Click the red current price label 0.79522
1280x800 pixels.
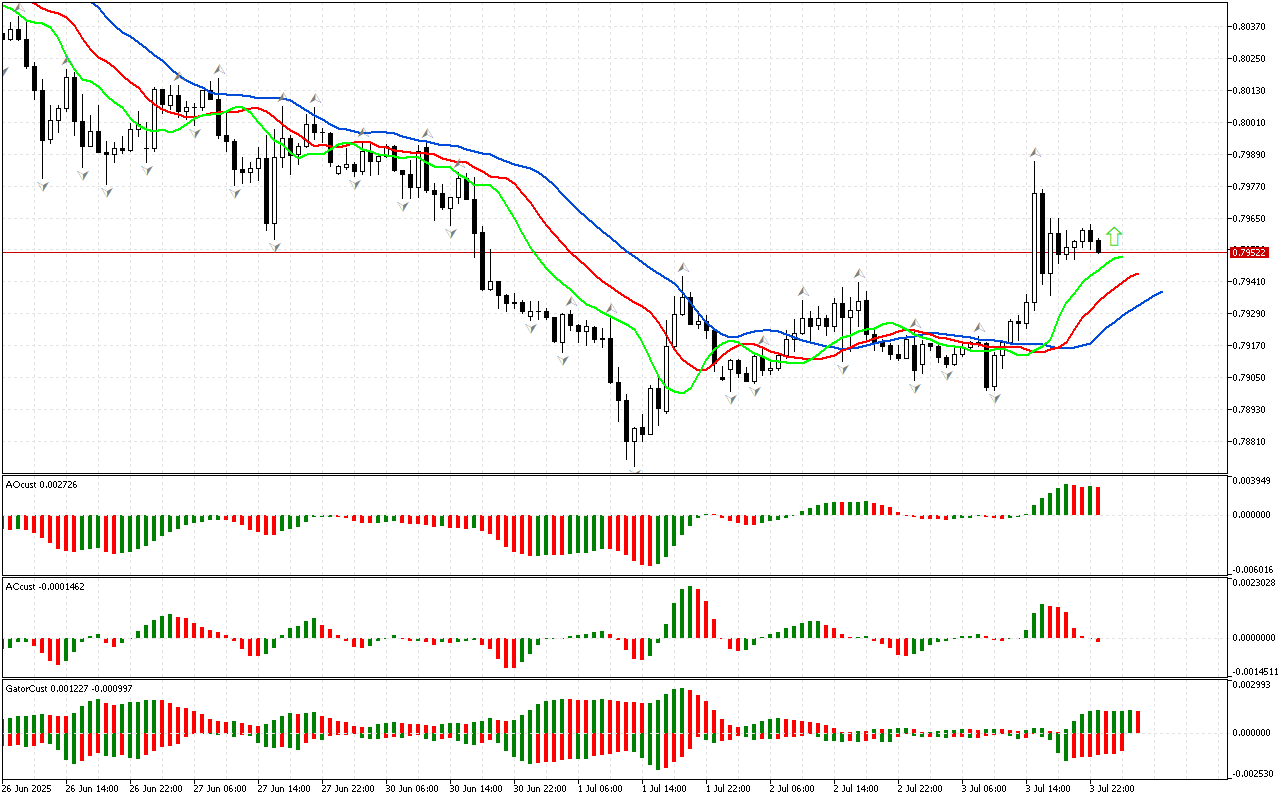point(1250,252)
